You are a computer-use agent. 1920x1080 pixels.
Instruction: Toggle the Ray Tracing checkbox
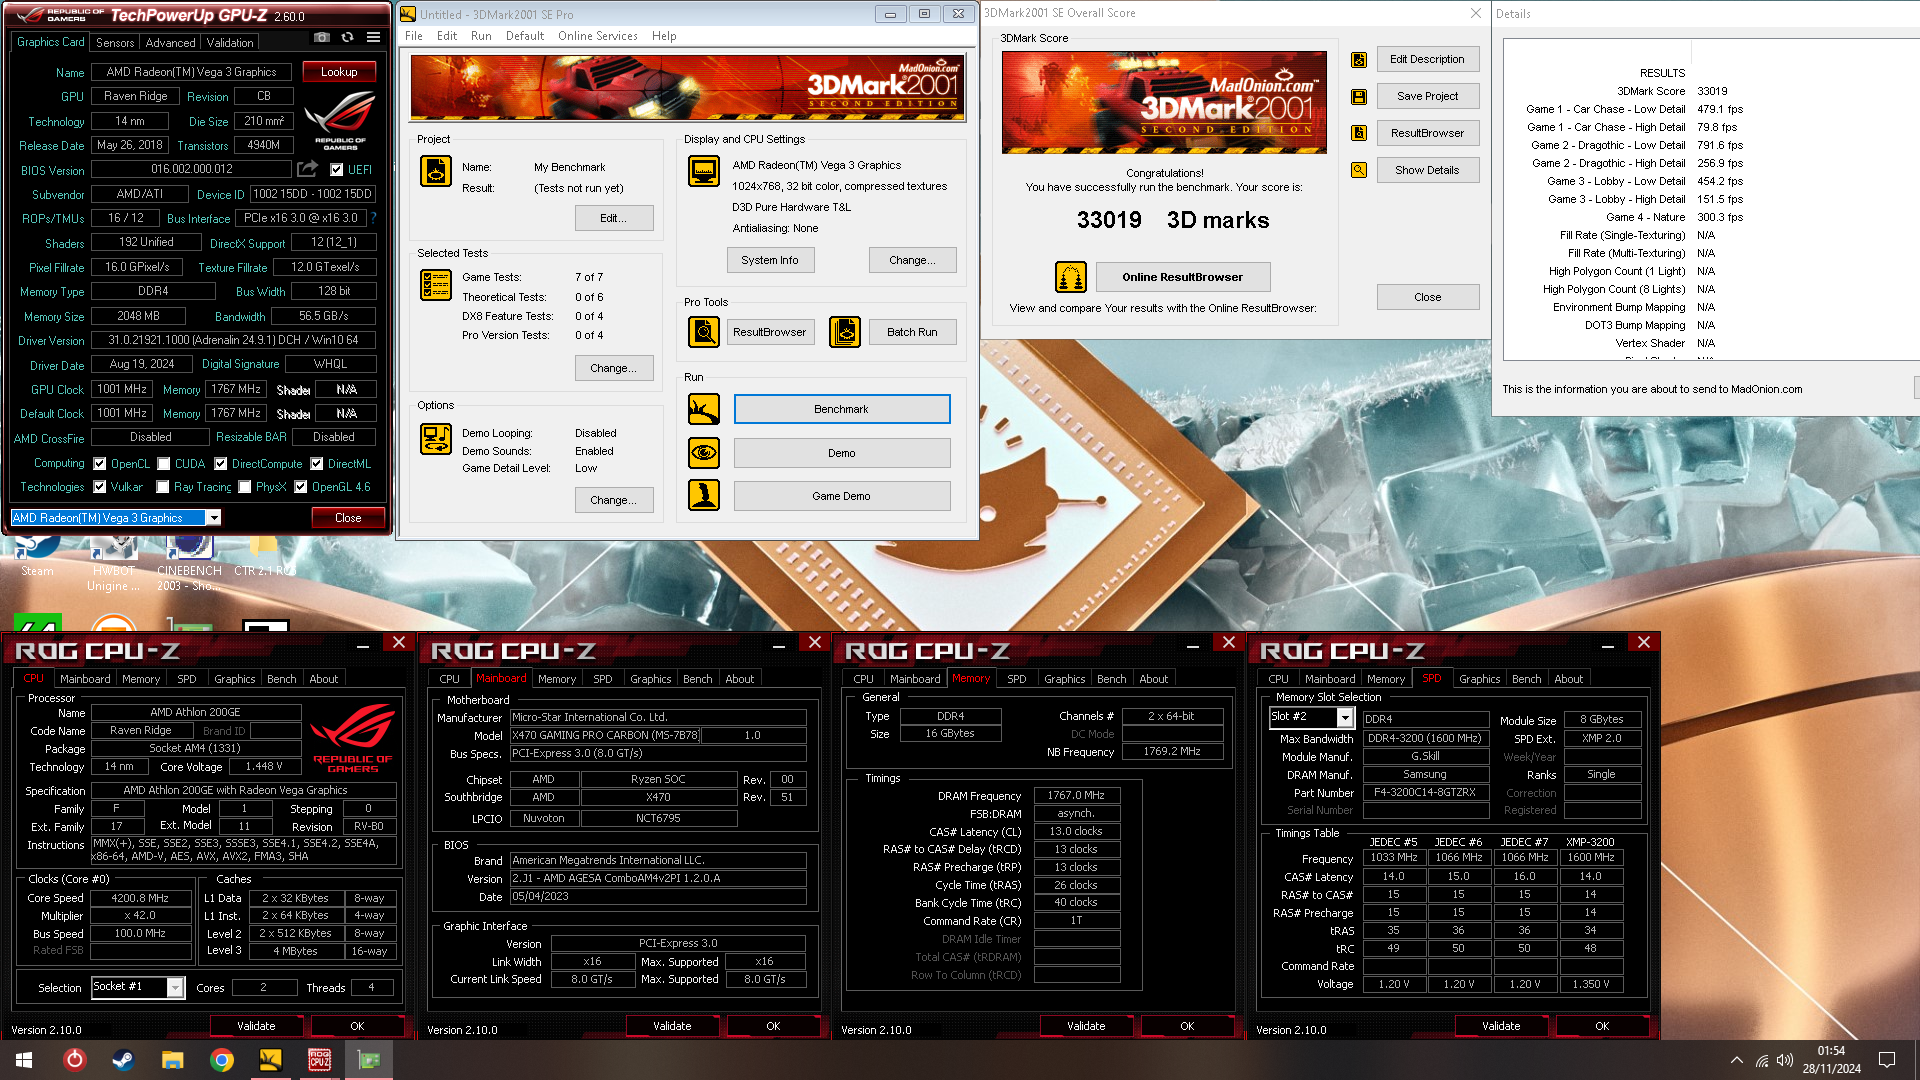pos(163,487)
